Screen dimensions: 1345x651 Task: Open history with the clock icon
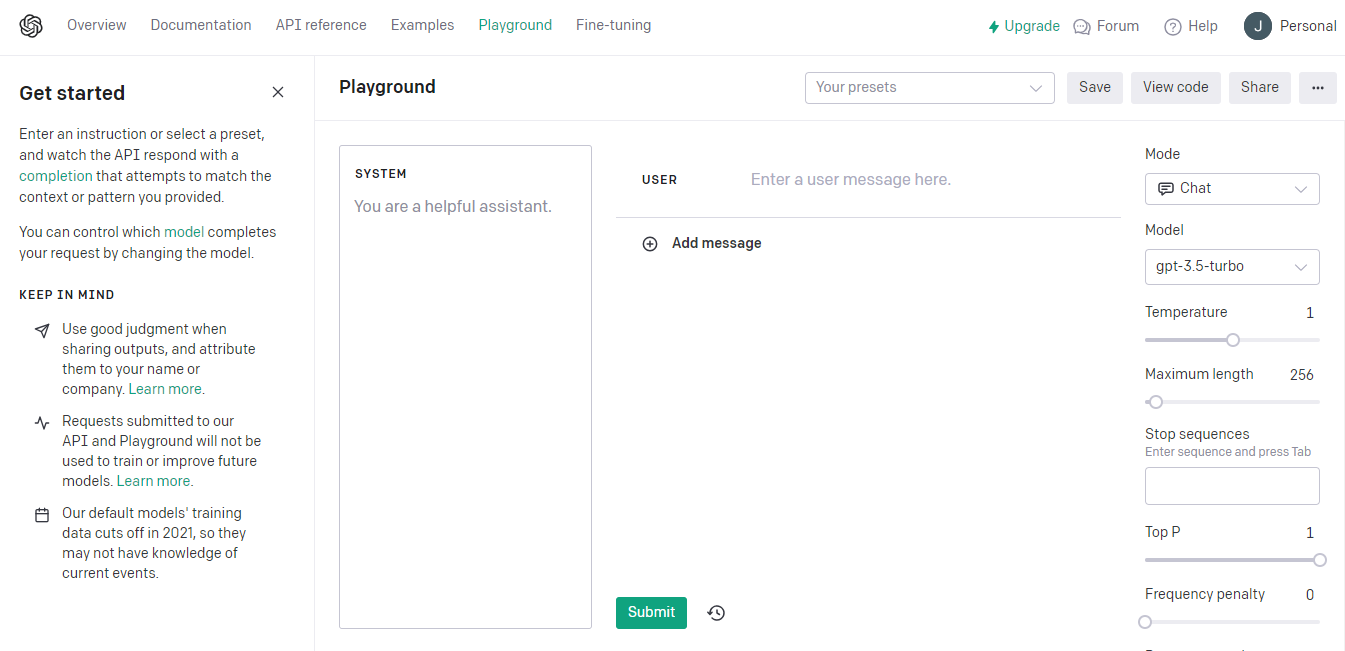click(716, 613)
